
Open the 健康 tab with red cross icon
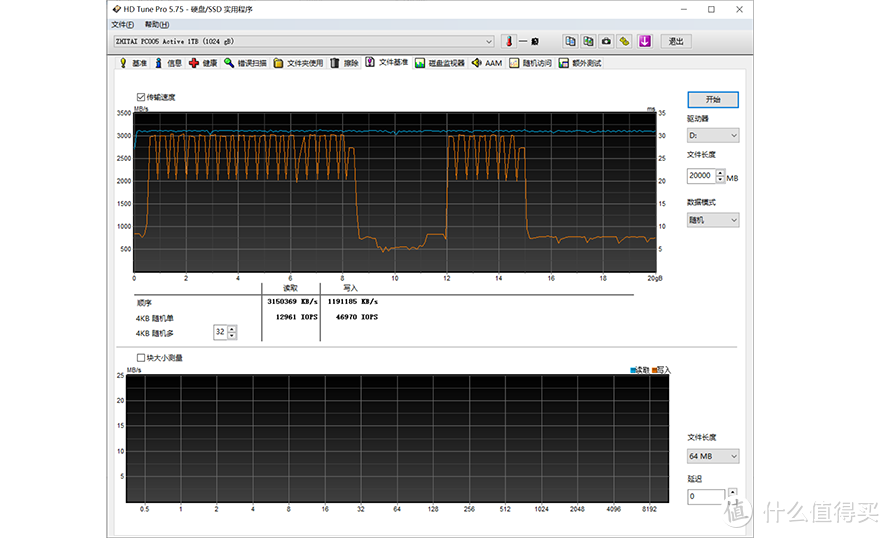click(x=203, y=63)
